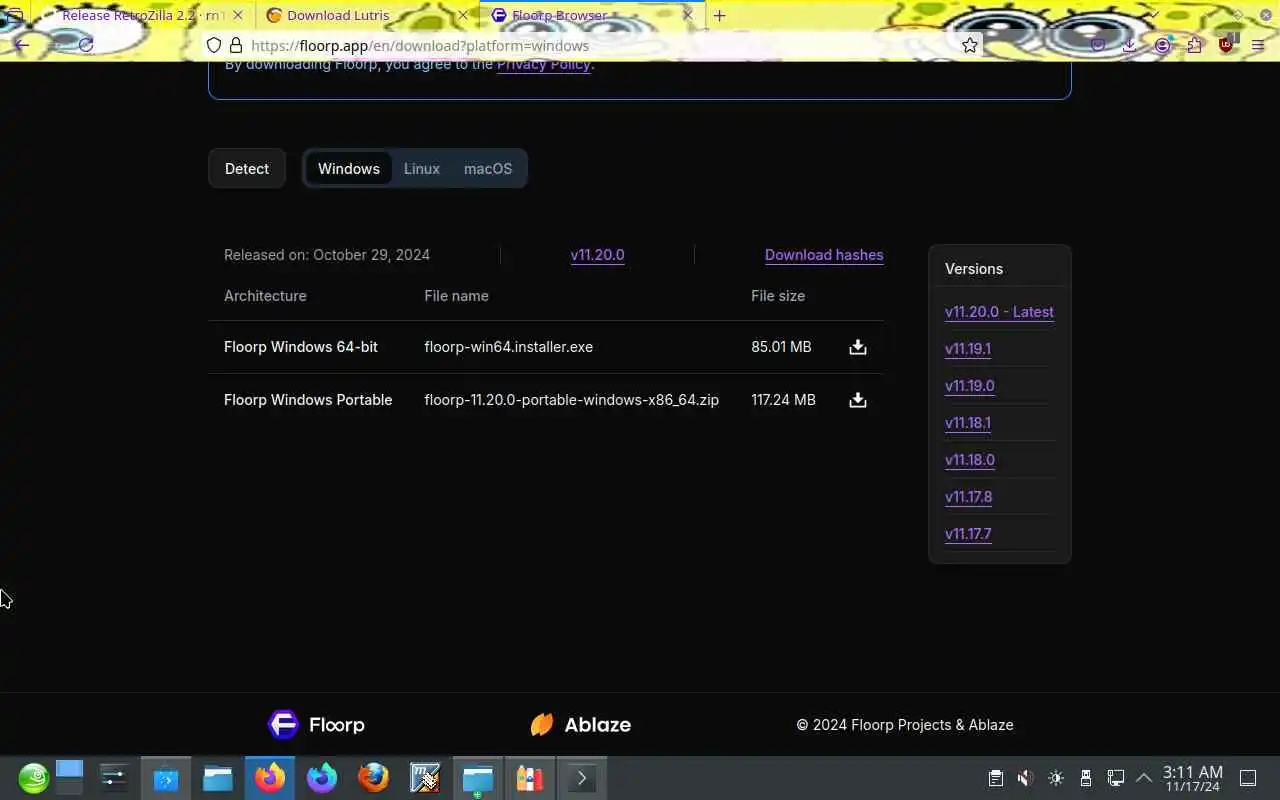
Task: Click the muted volume tray icon
Action: point(1025,778)
